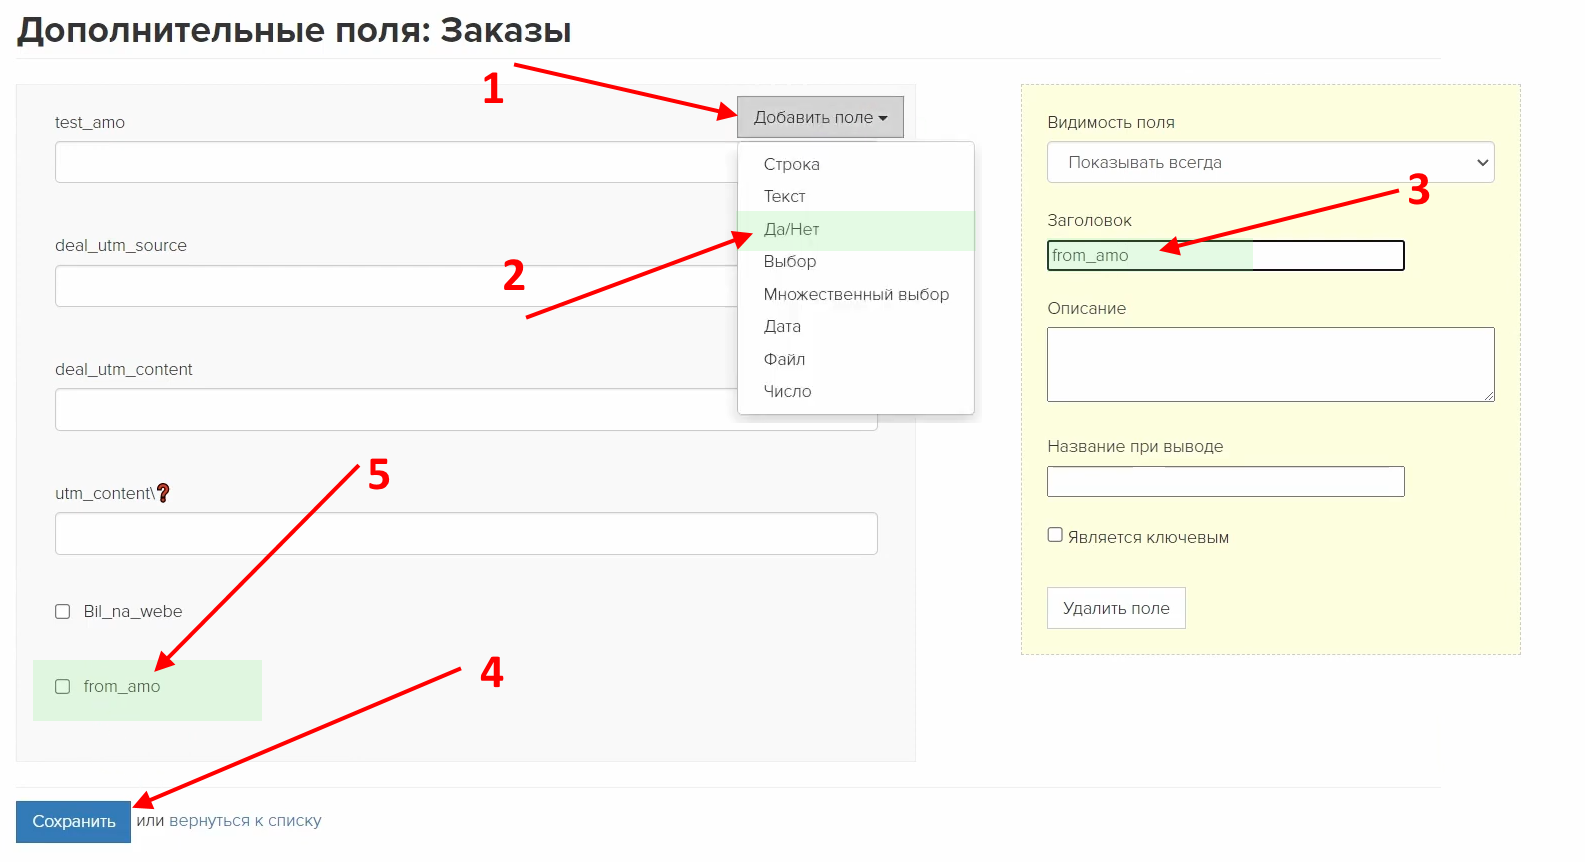Viewport: 1585px width, 862px height.
Task: Open the 'Добавить поле' dropdown button
Action: [820, 117]
